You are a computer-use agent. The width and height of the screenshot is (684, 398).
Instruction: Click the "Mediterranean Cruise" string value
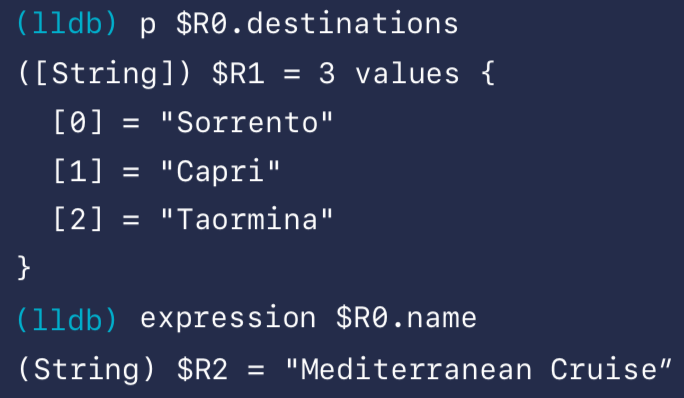pos(479,369)
